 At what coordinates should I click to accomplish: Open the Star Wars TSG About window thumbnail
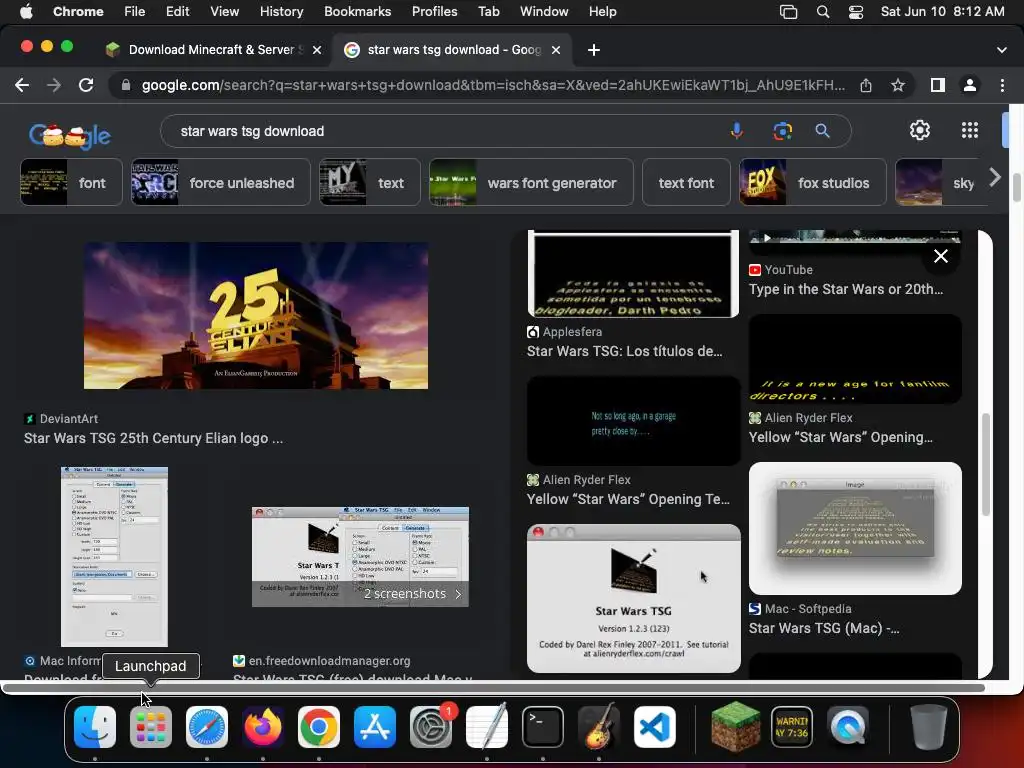click(x=633, y=598)
